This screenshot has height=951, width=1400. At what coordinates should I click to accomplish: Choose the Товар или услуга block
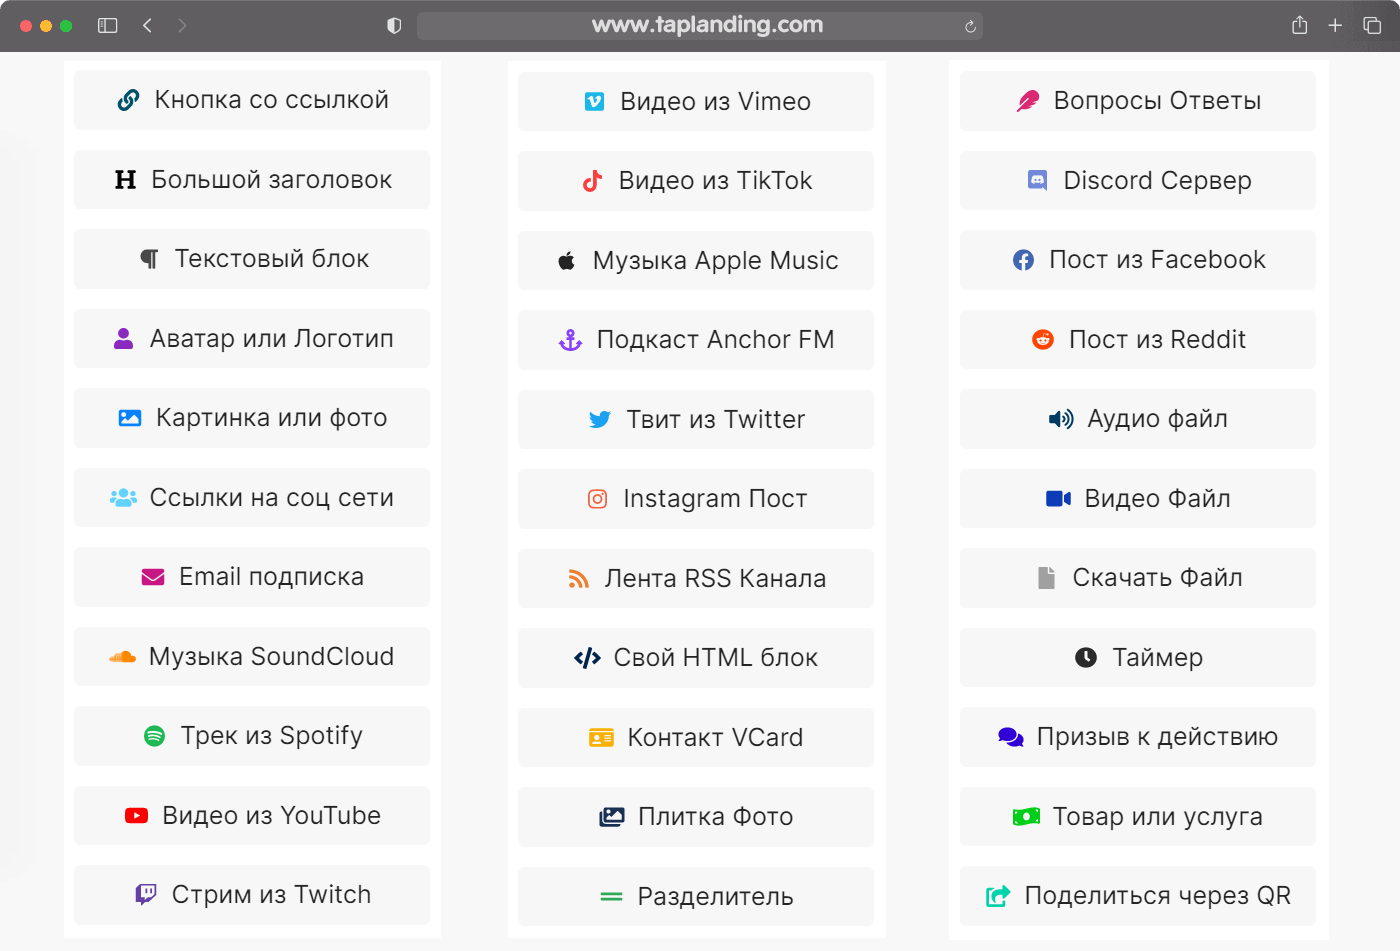pyautogui.click(x=1138, y=817)
